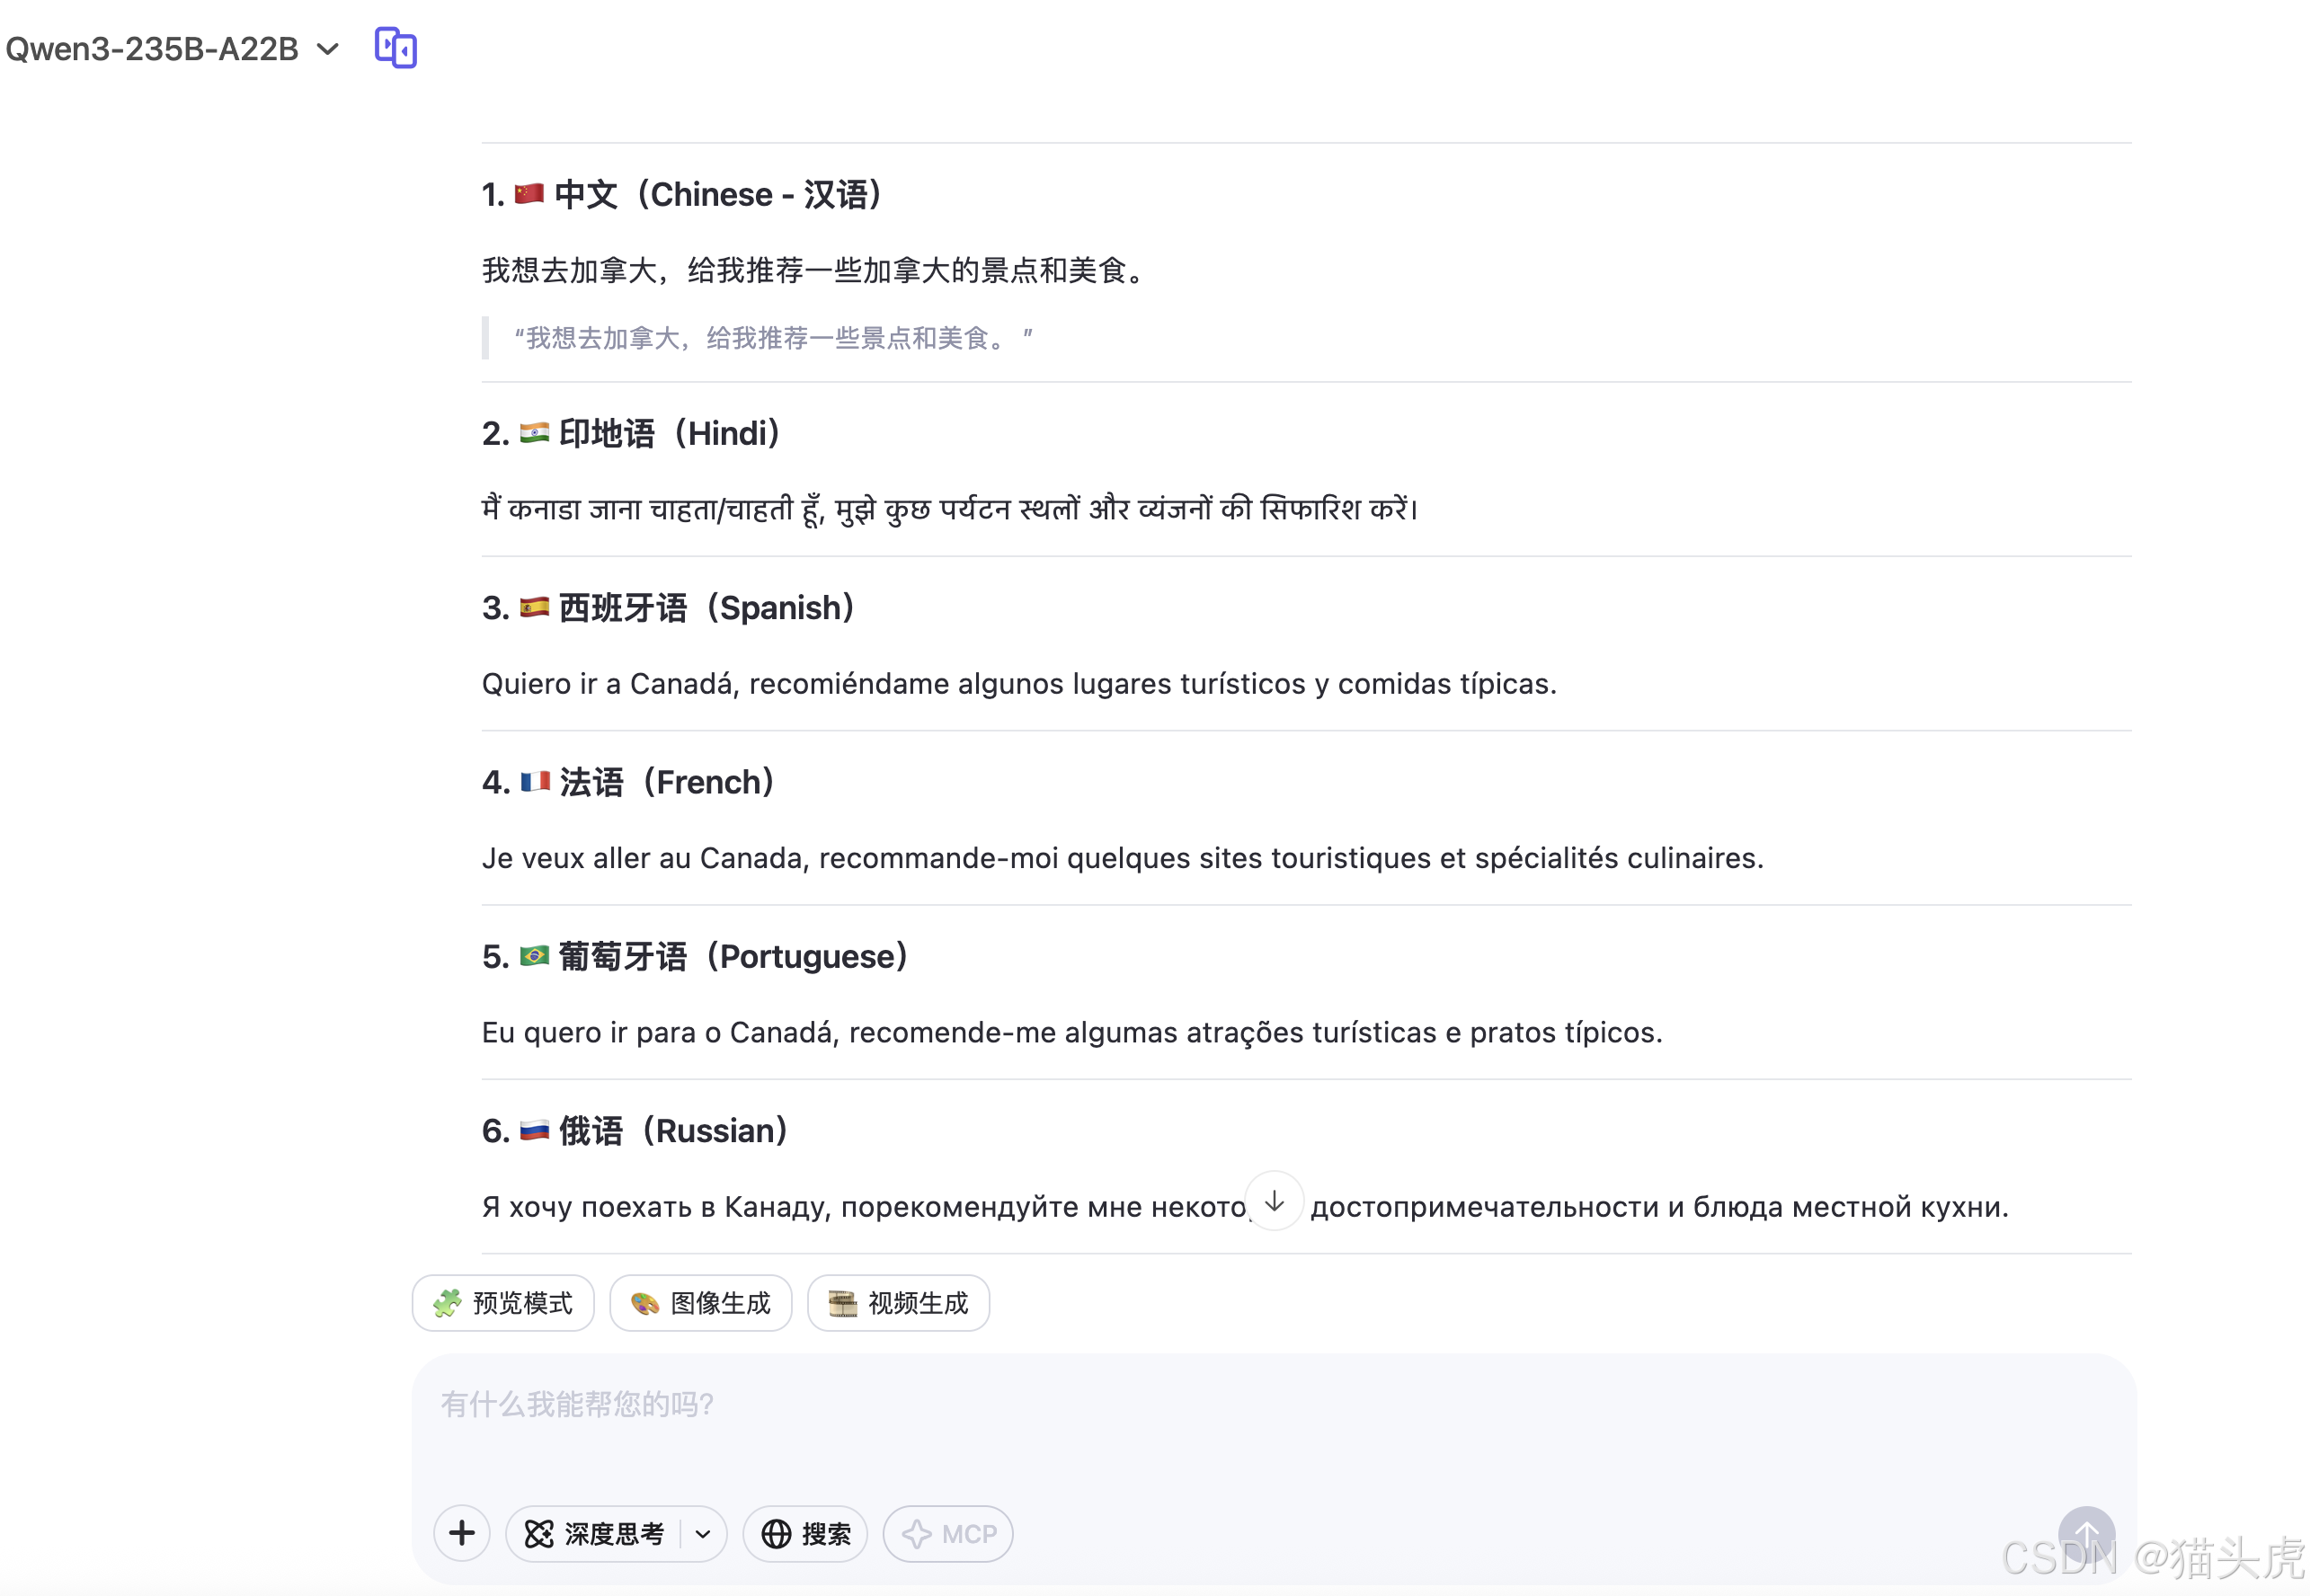Click the palette icon for 图像生成

(645, 1303)
